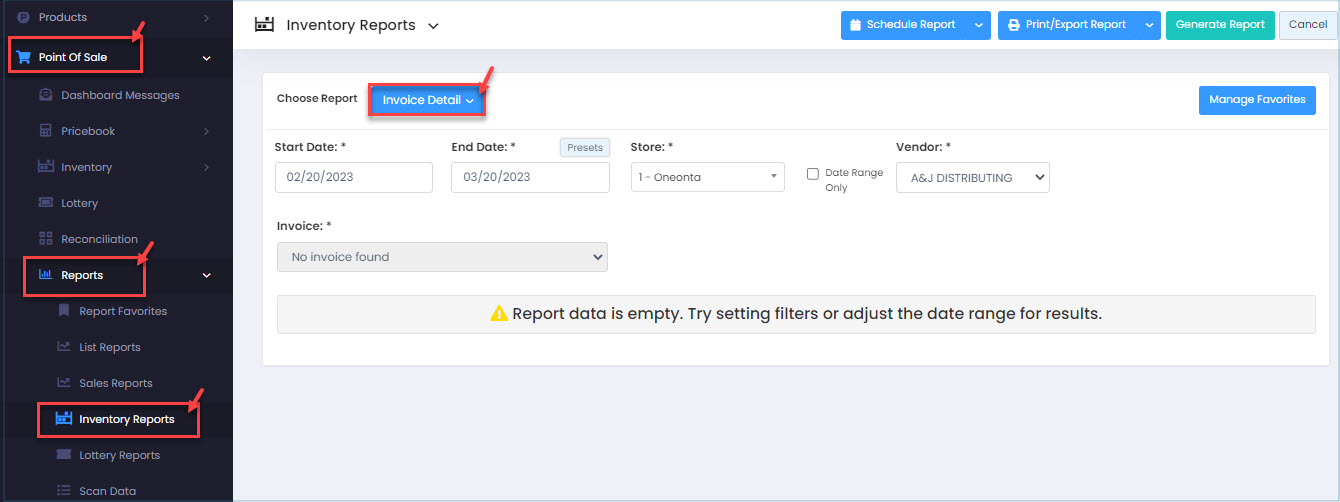Click the Report data is empty message
The image size is (1340, 502).
[796, 314]
